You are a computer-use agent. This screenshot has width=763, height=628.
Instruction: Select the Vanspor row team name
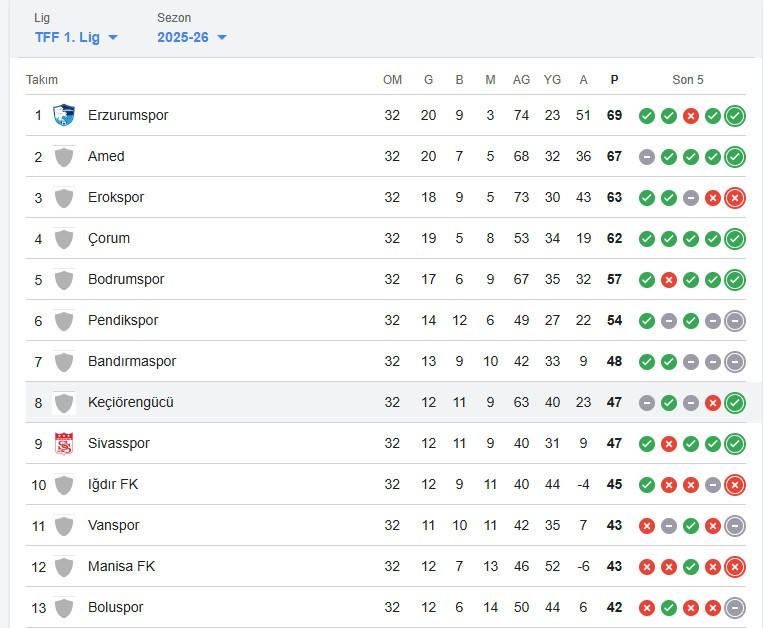(114, 525)
